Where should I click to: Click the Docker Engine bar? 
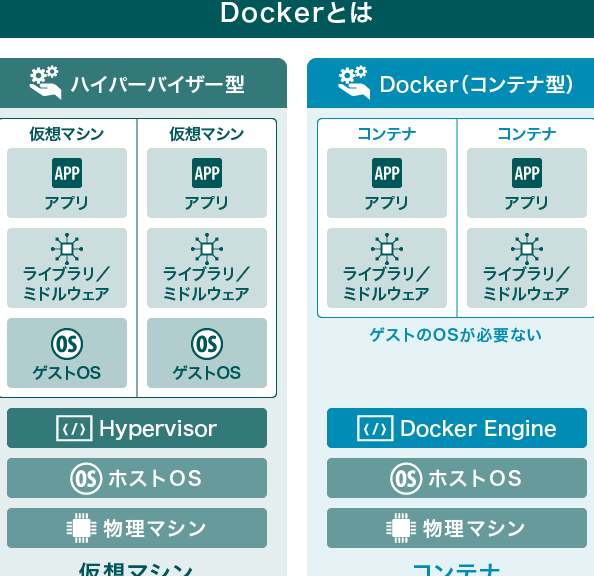(457, 428)
